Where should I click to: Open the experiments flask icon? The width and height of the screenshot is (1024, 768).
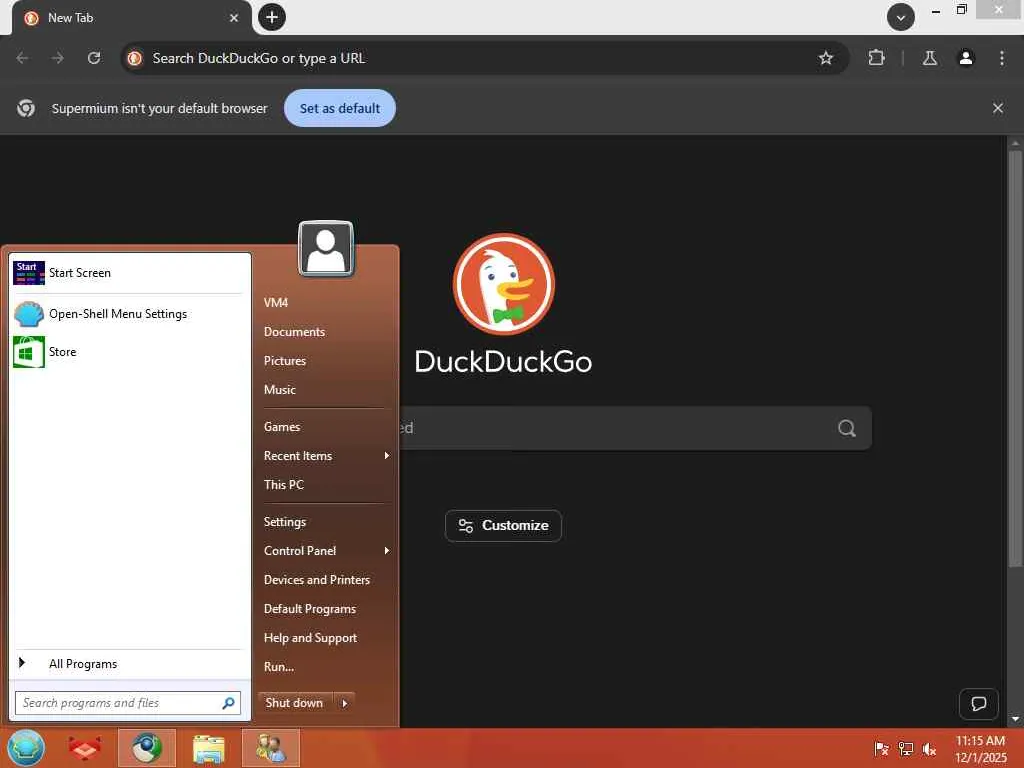pos(930,58)
